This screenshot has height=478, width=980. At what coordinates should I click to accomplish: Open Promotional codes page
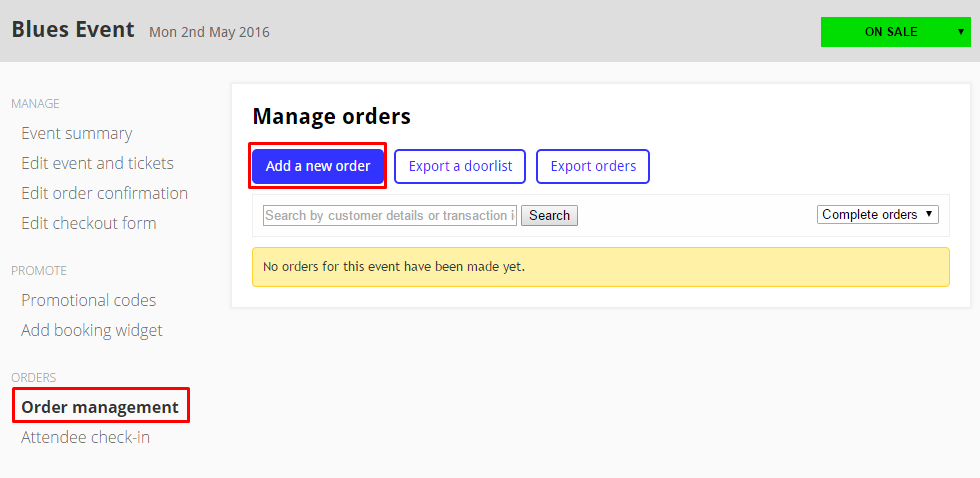tap(89, 301)
